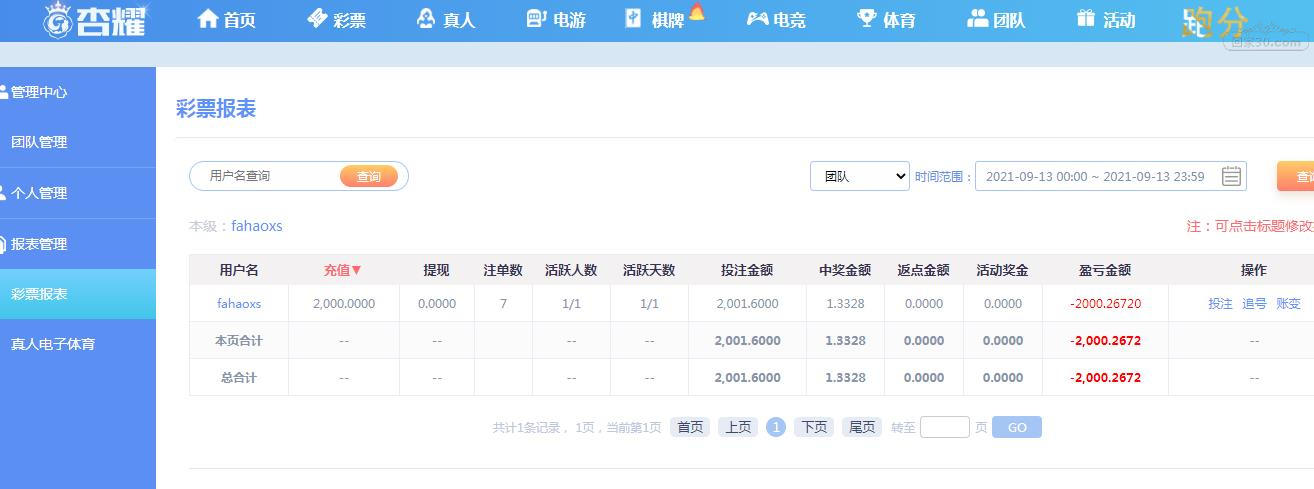The width and height of the screenshot is (1314, 489).
Task: Click the 账变 link in the fahaoxs row
Action: [x=1288, y=303]
